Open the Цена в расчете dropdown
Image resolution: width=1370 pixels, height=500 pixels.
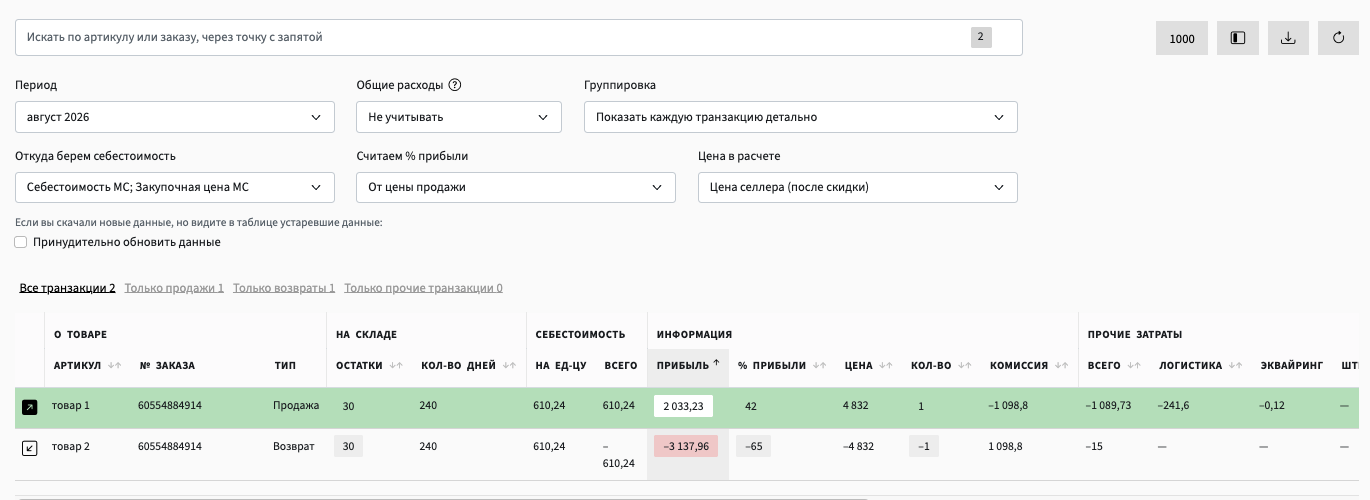click(x=858, y=187)
